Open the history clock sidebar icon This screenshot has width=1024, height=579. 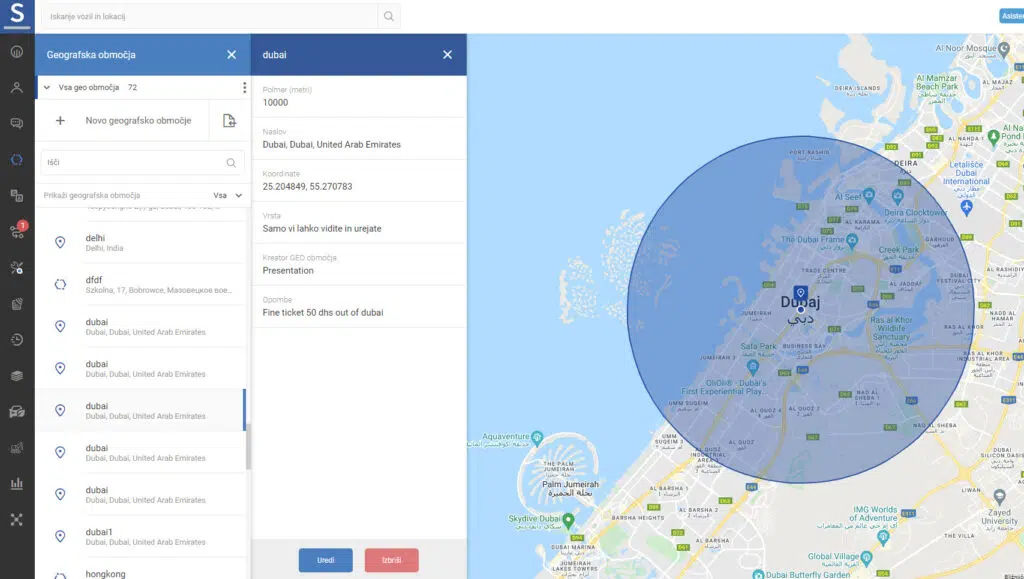(17, 339)
